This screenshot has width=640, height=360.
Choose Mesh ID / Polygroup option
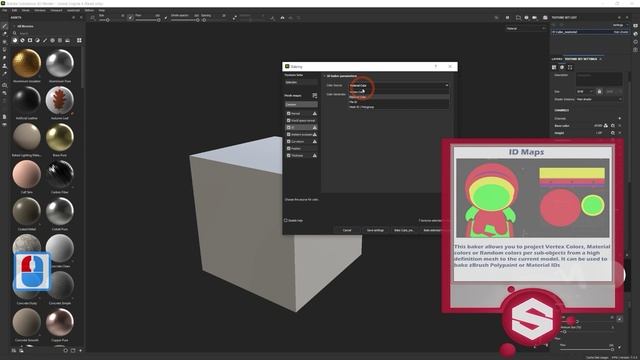[399, 107]
